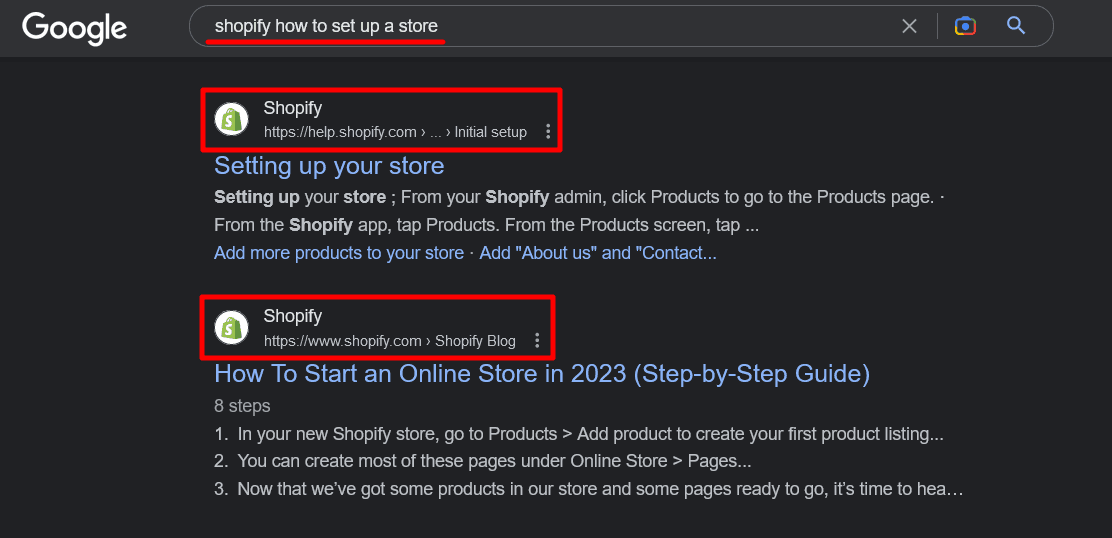Open three-dot menu for help.shopify.com result
Screen dimensions: 1112x538
click(548, 132)
